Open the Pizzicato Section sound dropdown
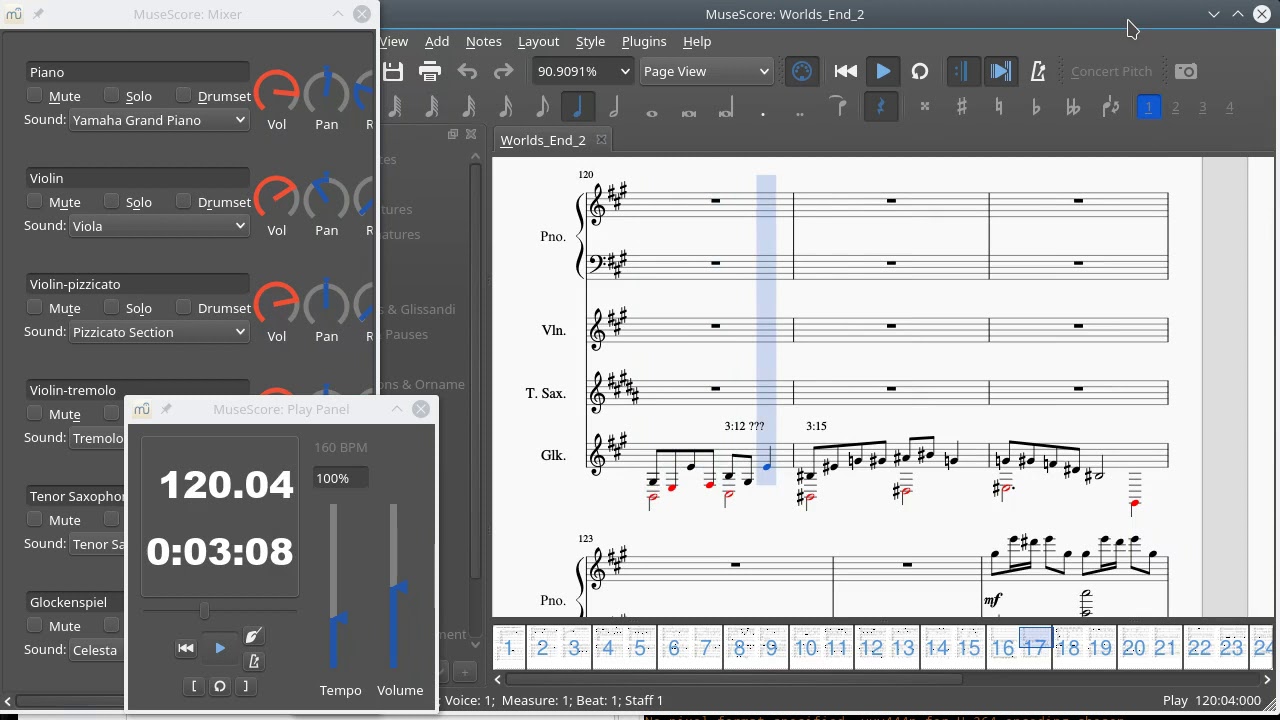1280x720 pixels. tap(159, 332)
